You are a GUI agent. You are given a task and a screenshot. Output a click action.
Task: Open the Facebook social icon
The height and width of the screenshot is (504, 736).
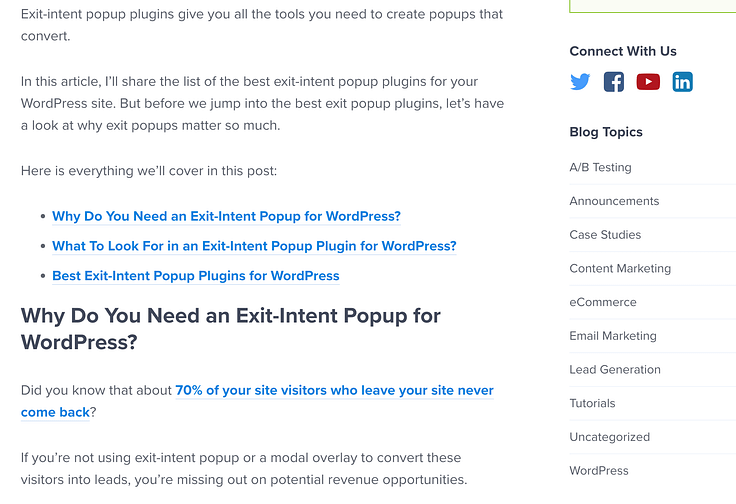[x=614, y=82]
